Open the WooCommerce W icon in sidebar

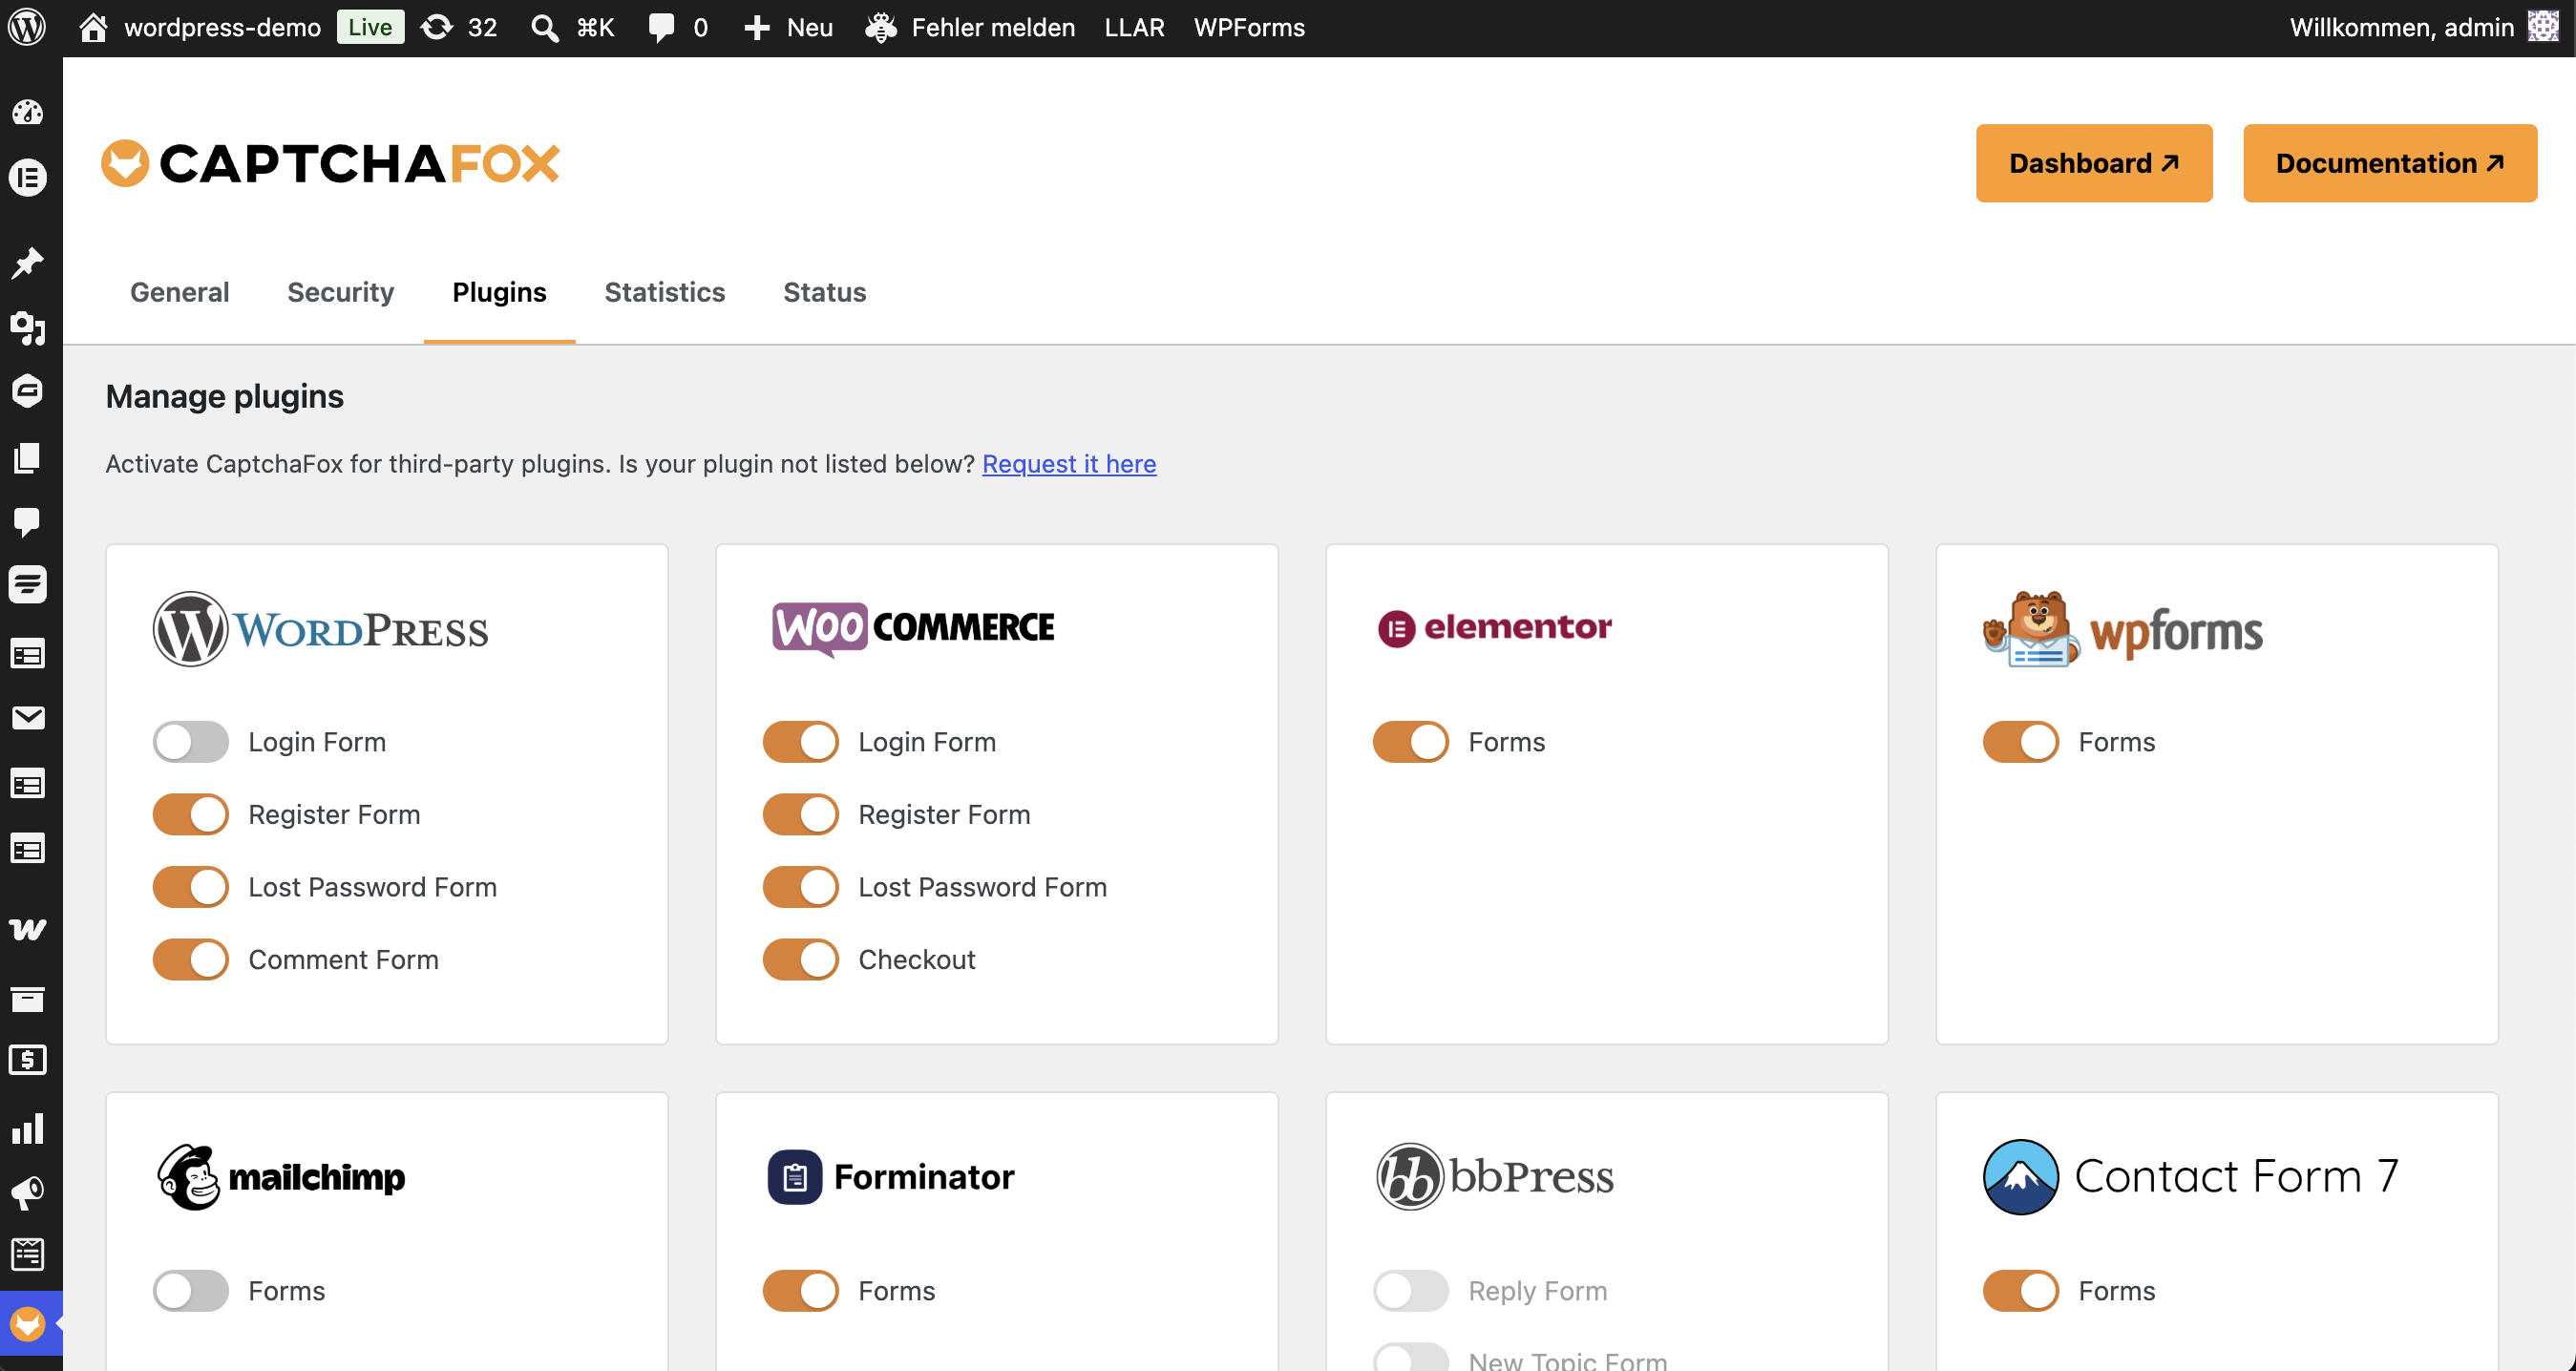(28, 929)
